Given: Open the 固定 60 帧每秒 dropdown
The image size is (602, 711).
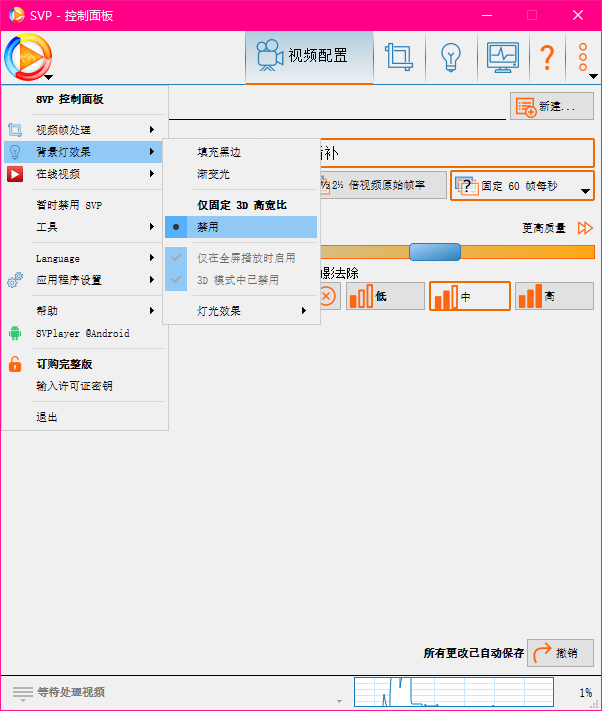Looking at the screenshot, I should coord(521,186).
